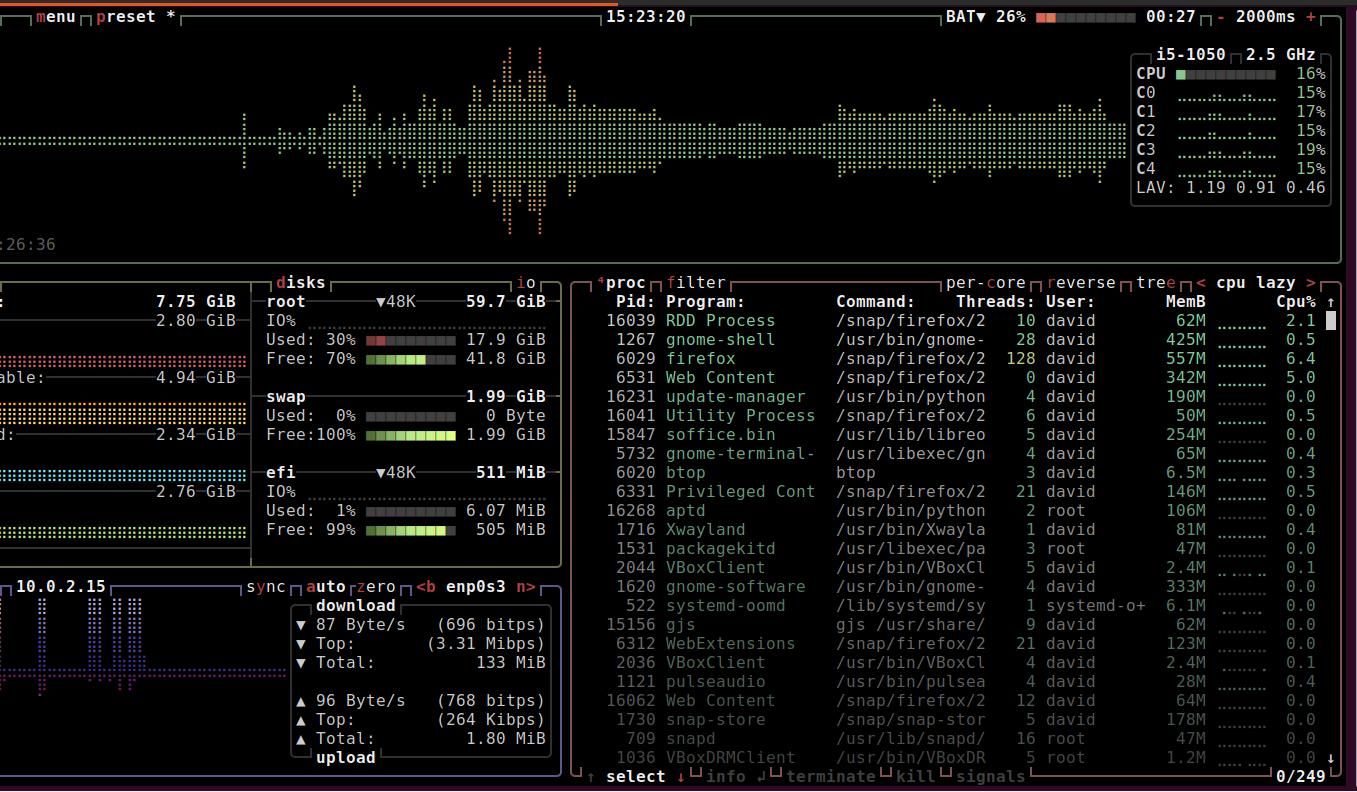1357x792 pixels.
Task: Click the download arrow in the net panel
Action: 301,624
